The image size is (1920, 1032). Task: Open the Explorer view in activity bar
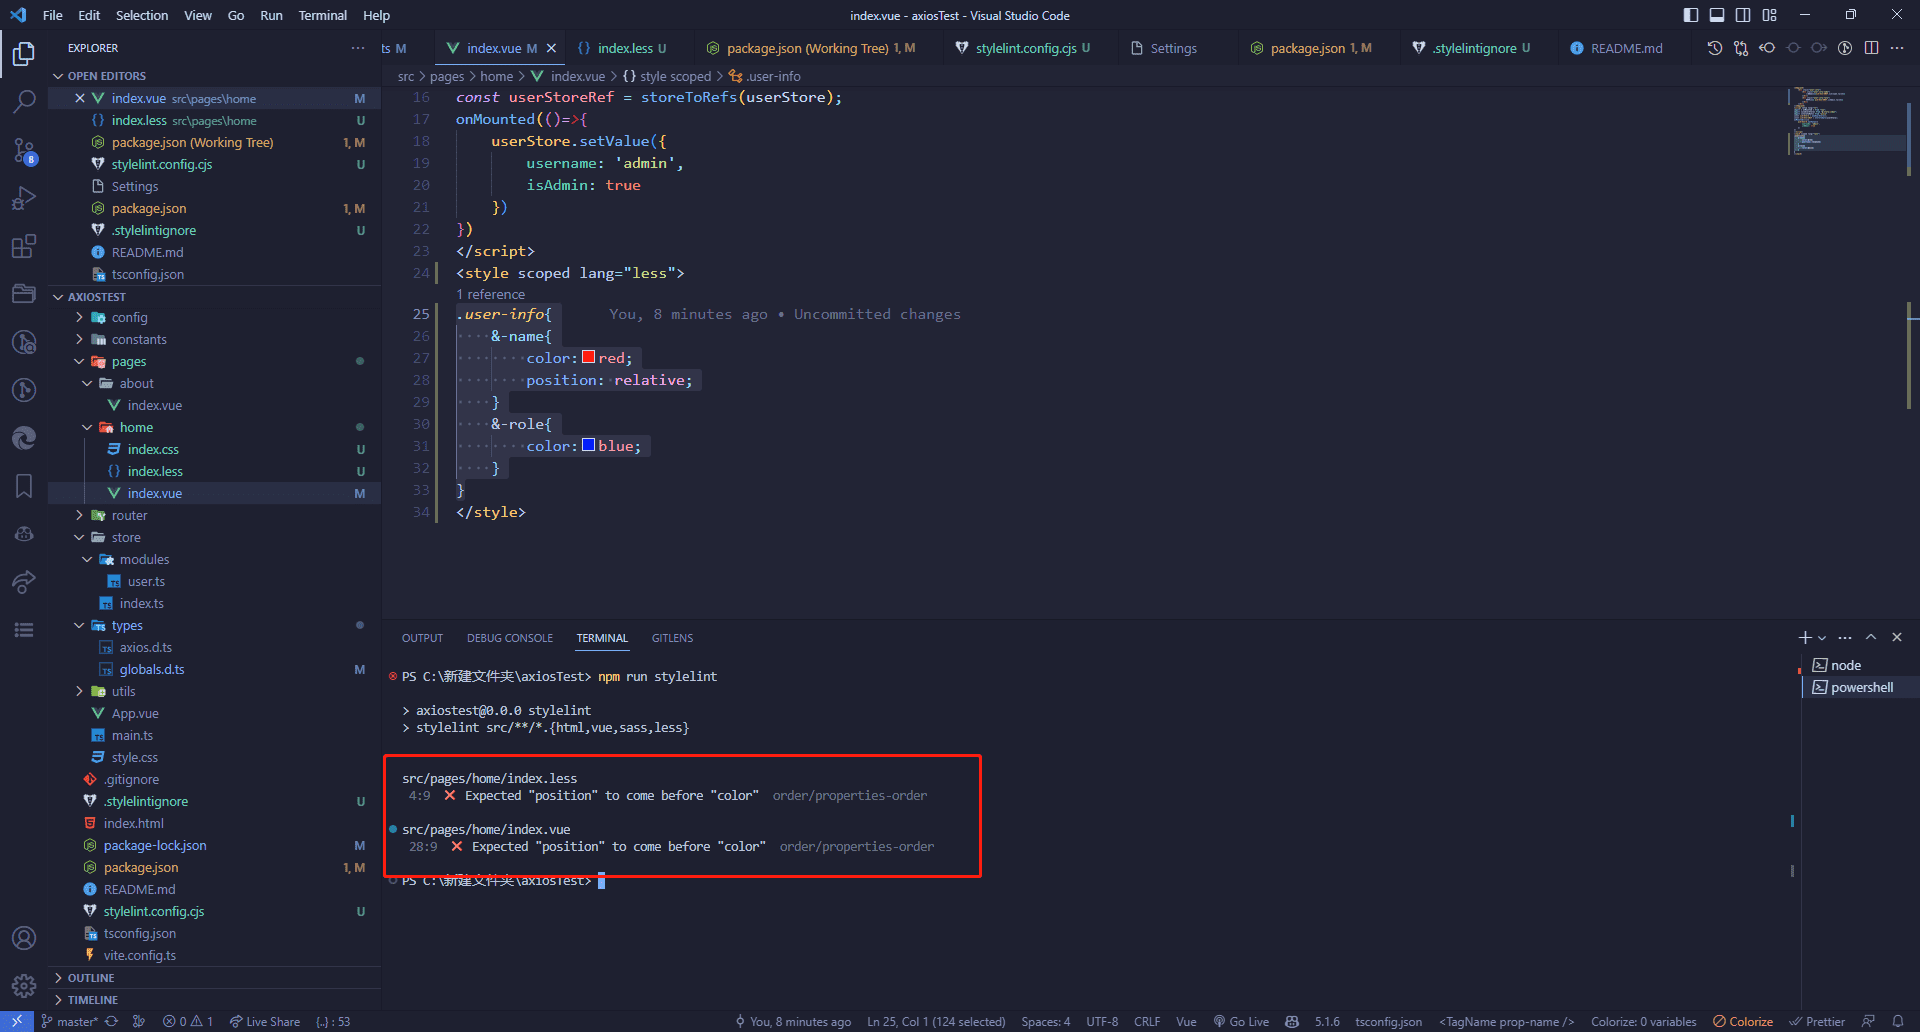pyautogui.click(x=24, y=53)
